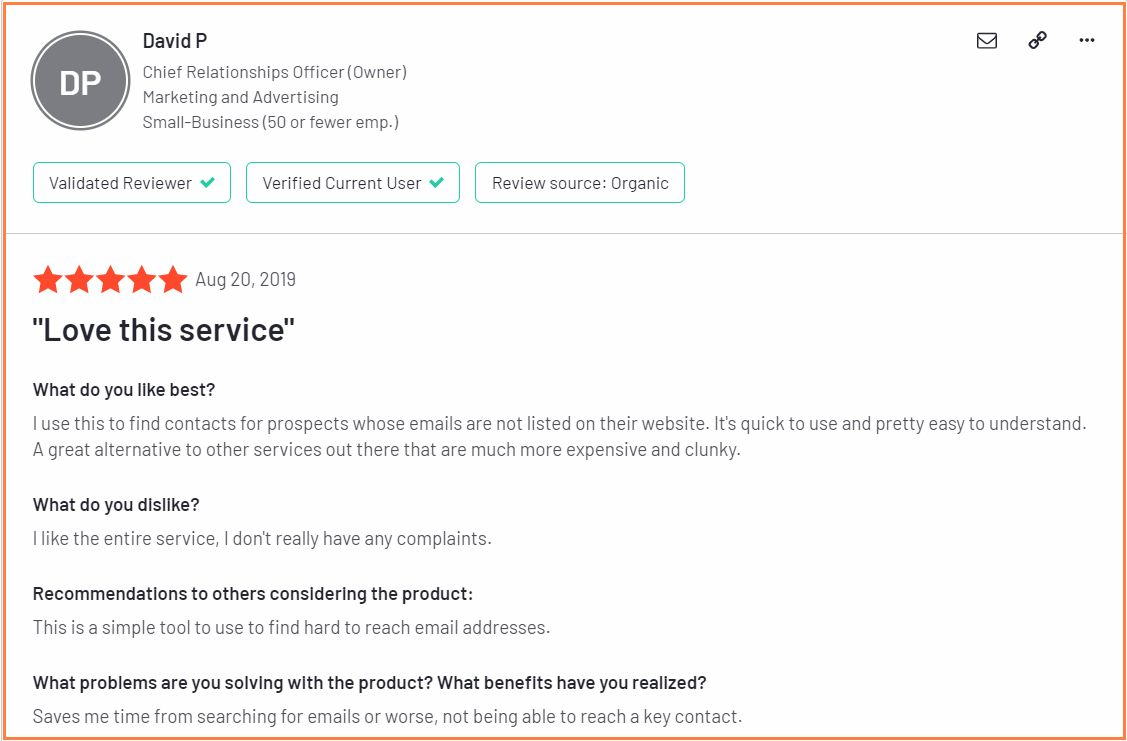1127x741 pixels.
Task: Open the three-dot more options menu
Action: pos(1087,41)
